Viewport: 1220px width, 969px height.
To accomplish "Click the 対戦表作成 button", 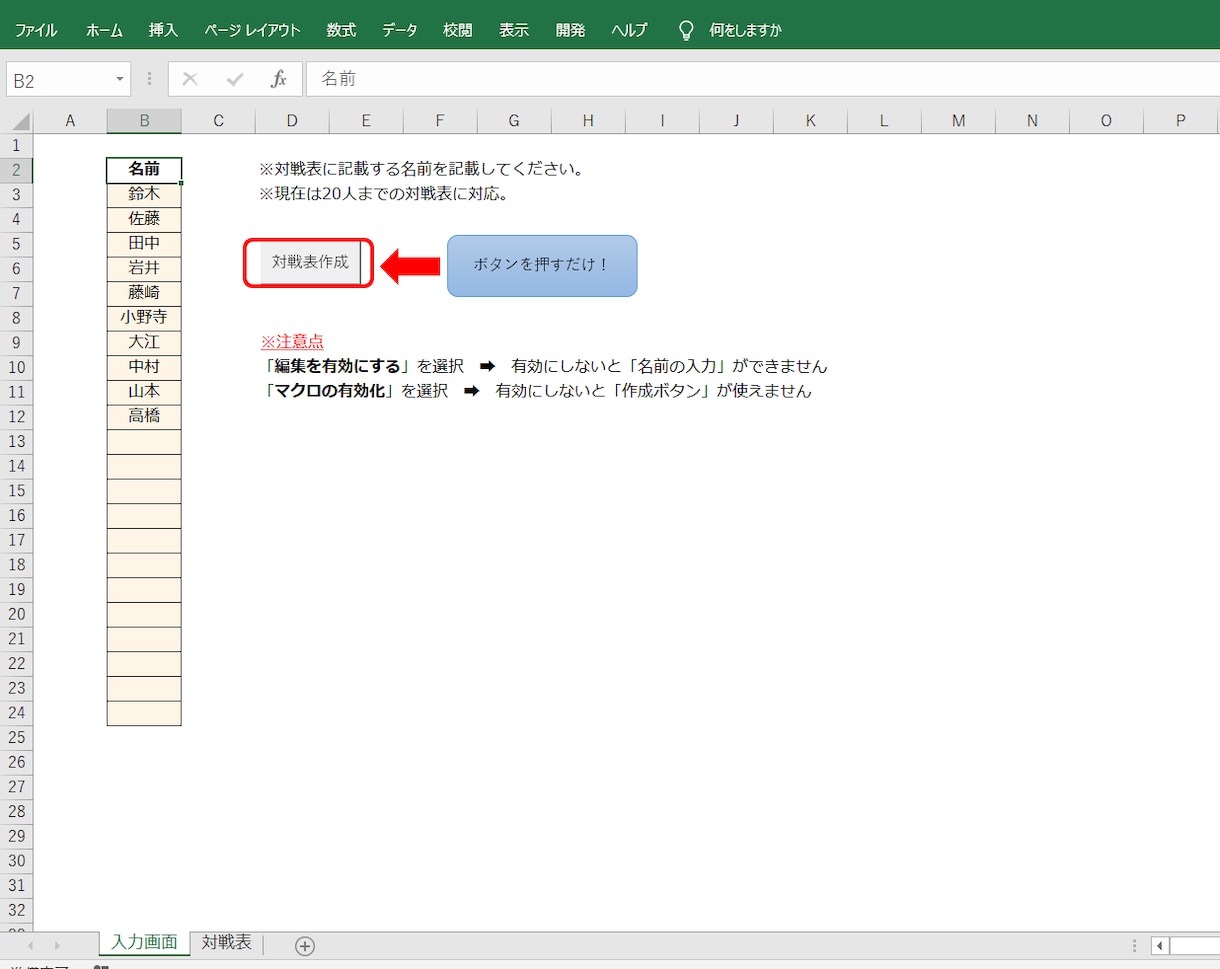I will pyautogui.click(x=310, y=263).
